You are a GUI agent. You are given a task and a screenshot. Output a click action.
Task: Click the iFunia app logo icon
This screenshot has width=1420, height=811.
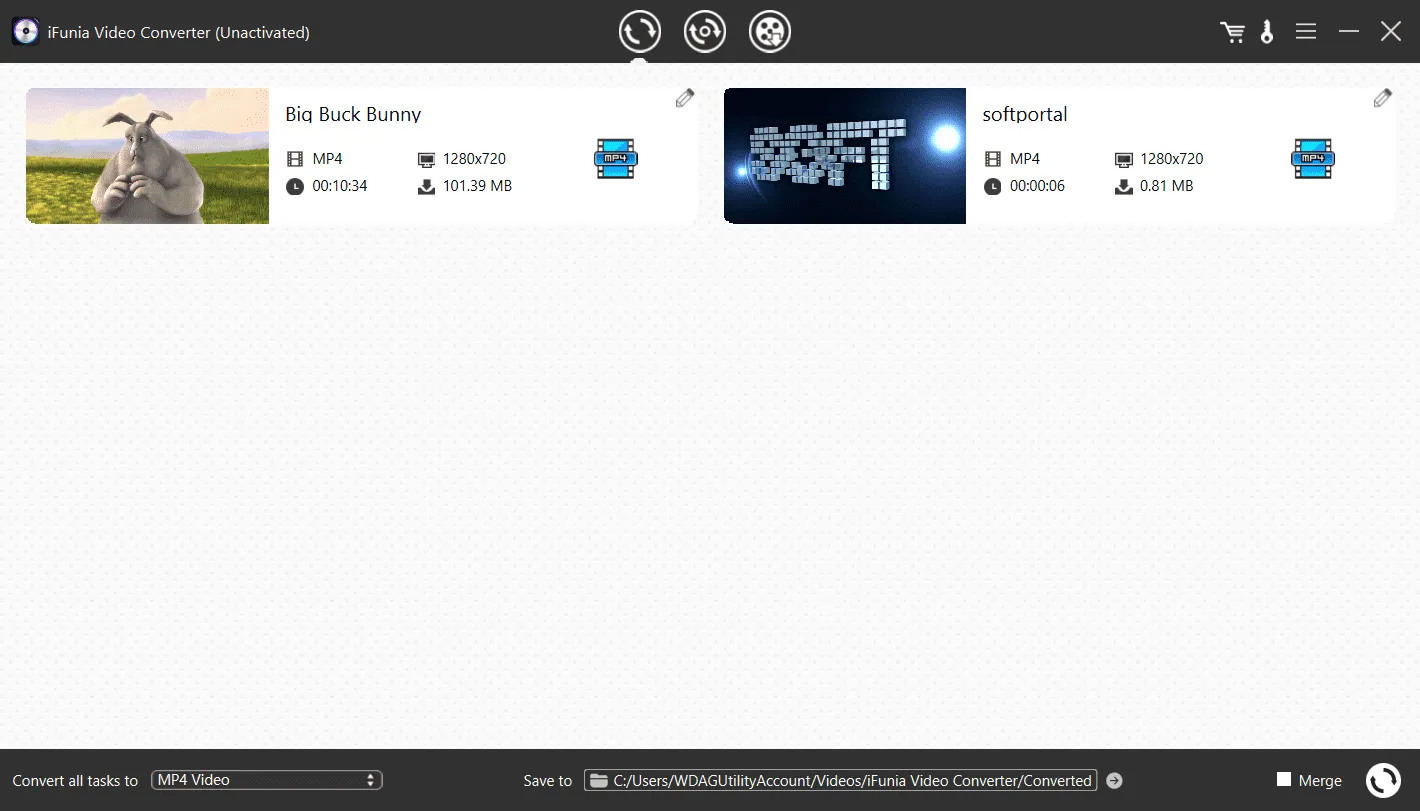[x=25, y=32]
